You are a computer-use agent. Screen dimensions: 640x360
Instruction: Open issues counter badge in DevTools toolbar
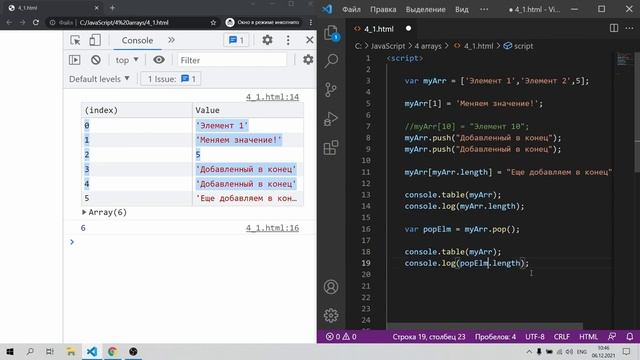(x=236, y=40)
